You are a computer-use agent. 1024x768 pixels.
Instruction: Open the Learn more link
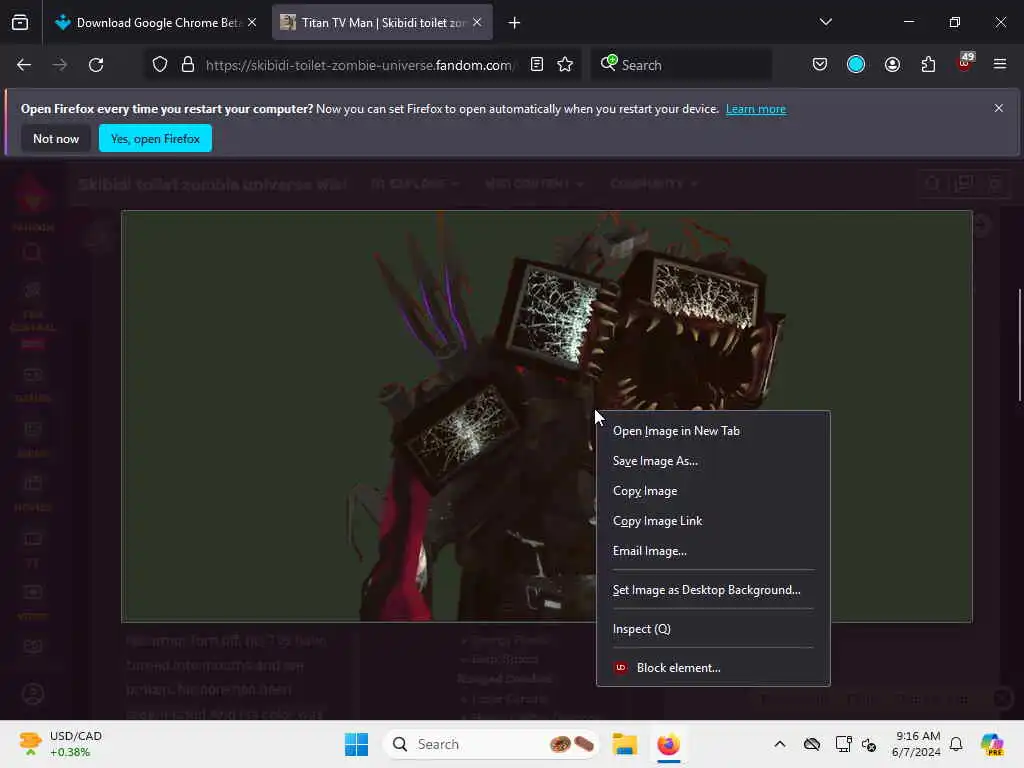pyautogui.click(x=756, y=109)
